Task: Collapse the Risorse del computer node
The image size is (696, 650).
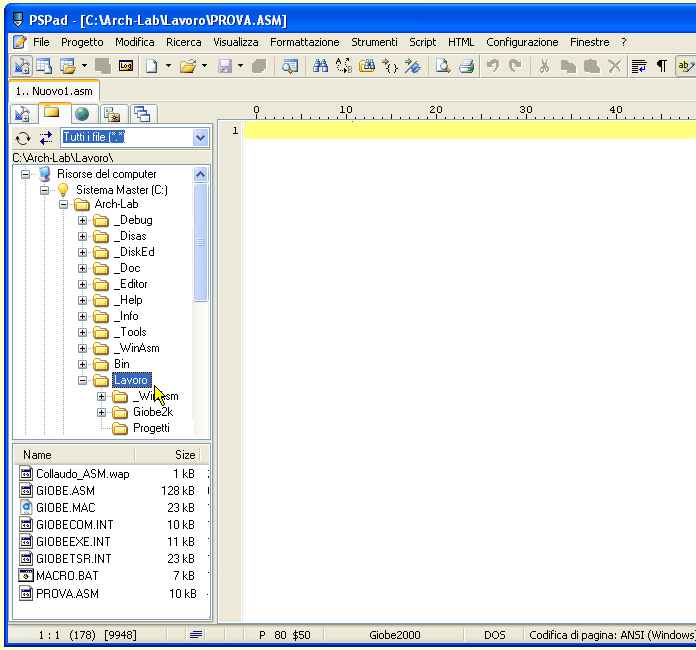Action: [x=25, y=174]
